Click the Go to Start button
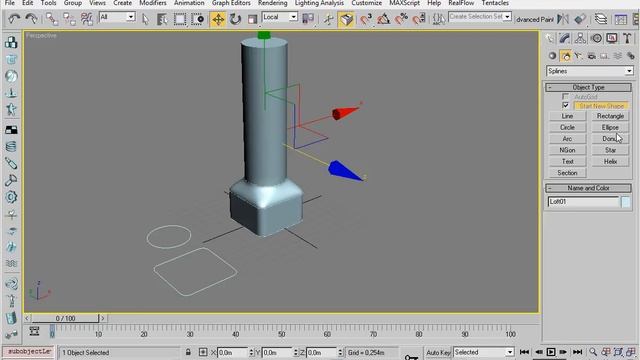This screenshot has width=640, height=360. click(x=524, y=352)
